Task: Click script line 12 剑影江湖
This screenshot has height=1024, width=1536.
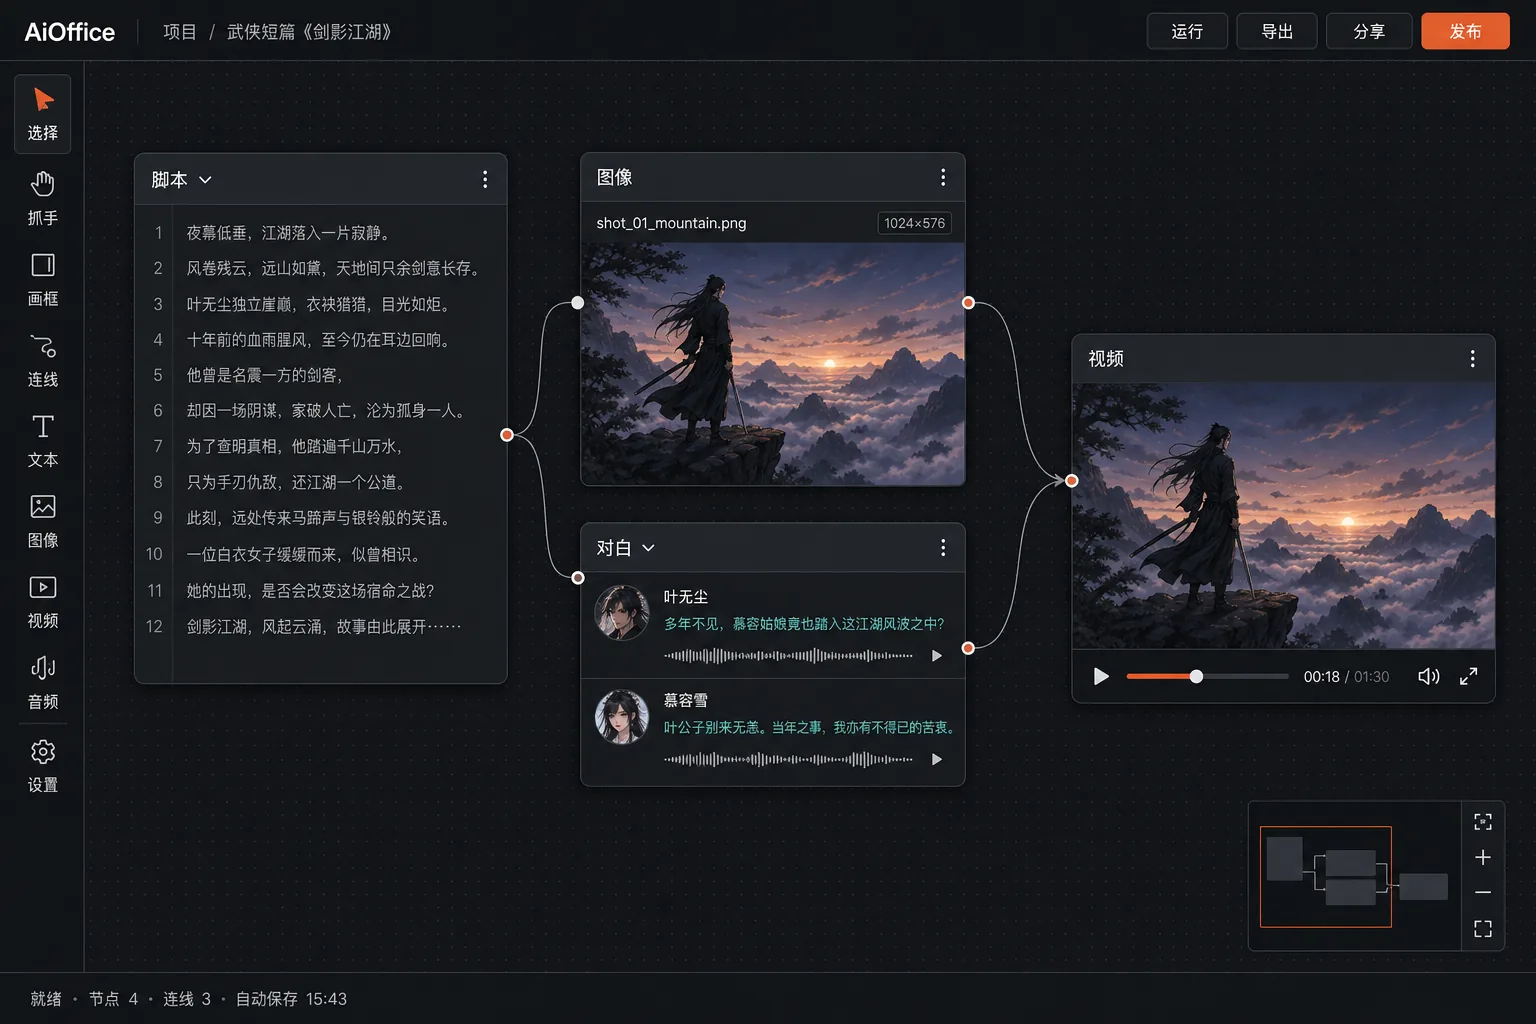Action: click(x=324, y=626)
